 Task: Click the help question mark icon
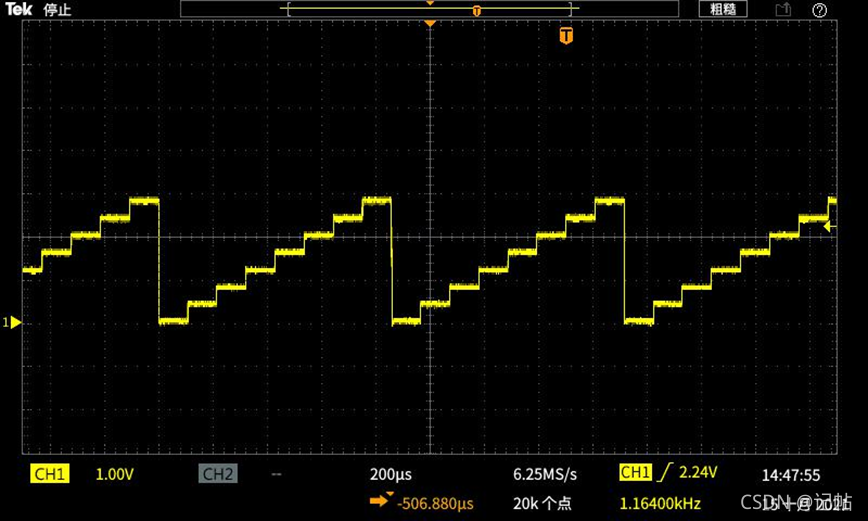[819, 10]
